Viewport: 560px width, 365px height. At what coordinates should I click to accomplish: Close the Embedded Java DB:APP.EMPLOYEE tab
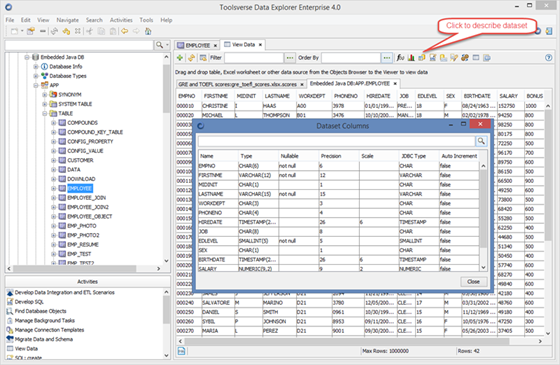pyautogui.click(x=395, y=84)
